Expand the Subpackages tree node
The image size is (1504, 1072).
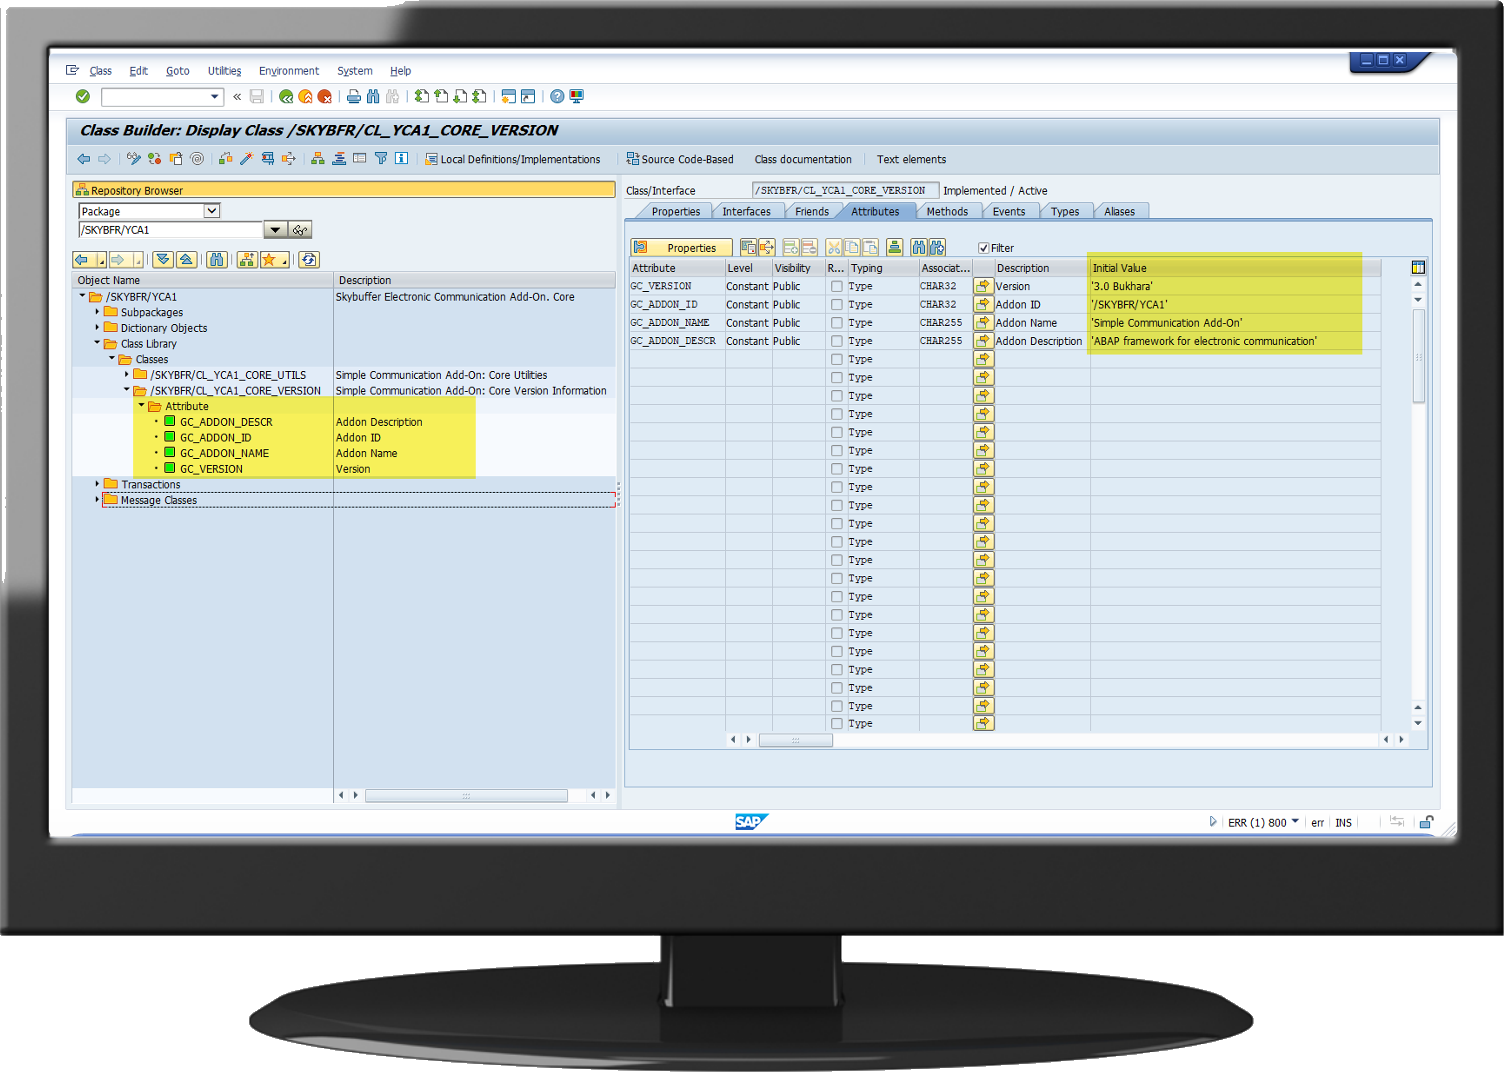(x=97, y=311)
